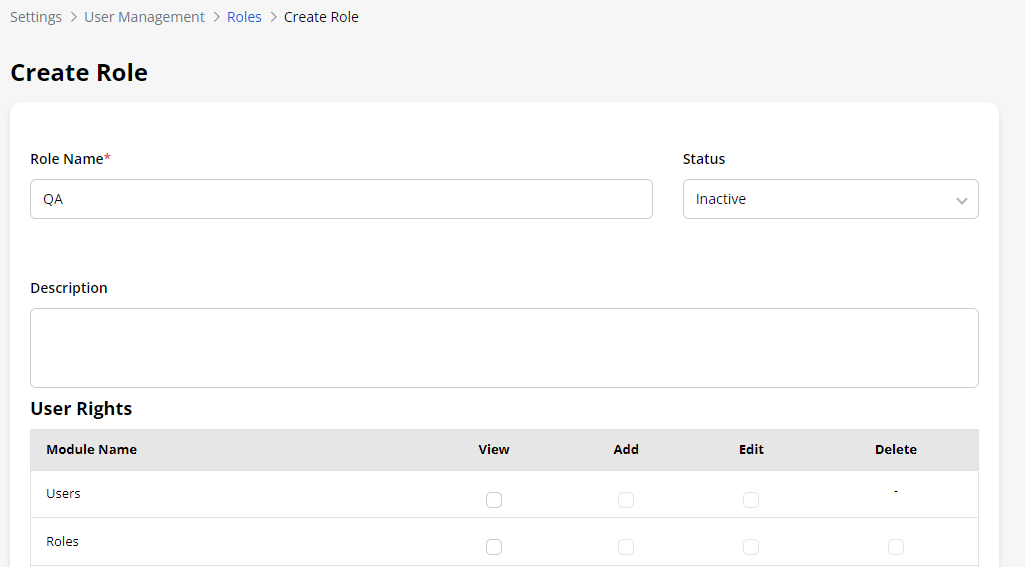Navigate back to Roles breadcrumb link
This screenshot has width=1025, height=567.
pyautogui.click(x=244, y=17)
